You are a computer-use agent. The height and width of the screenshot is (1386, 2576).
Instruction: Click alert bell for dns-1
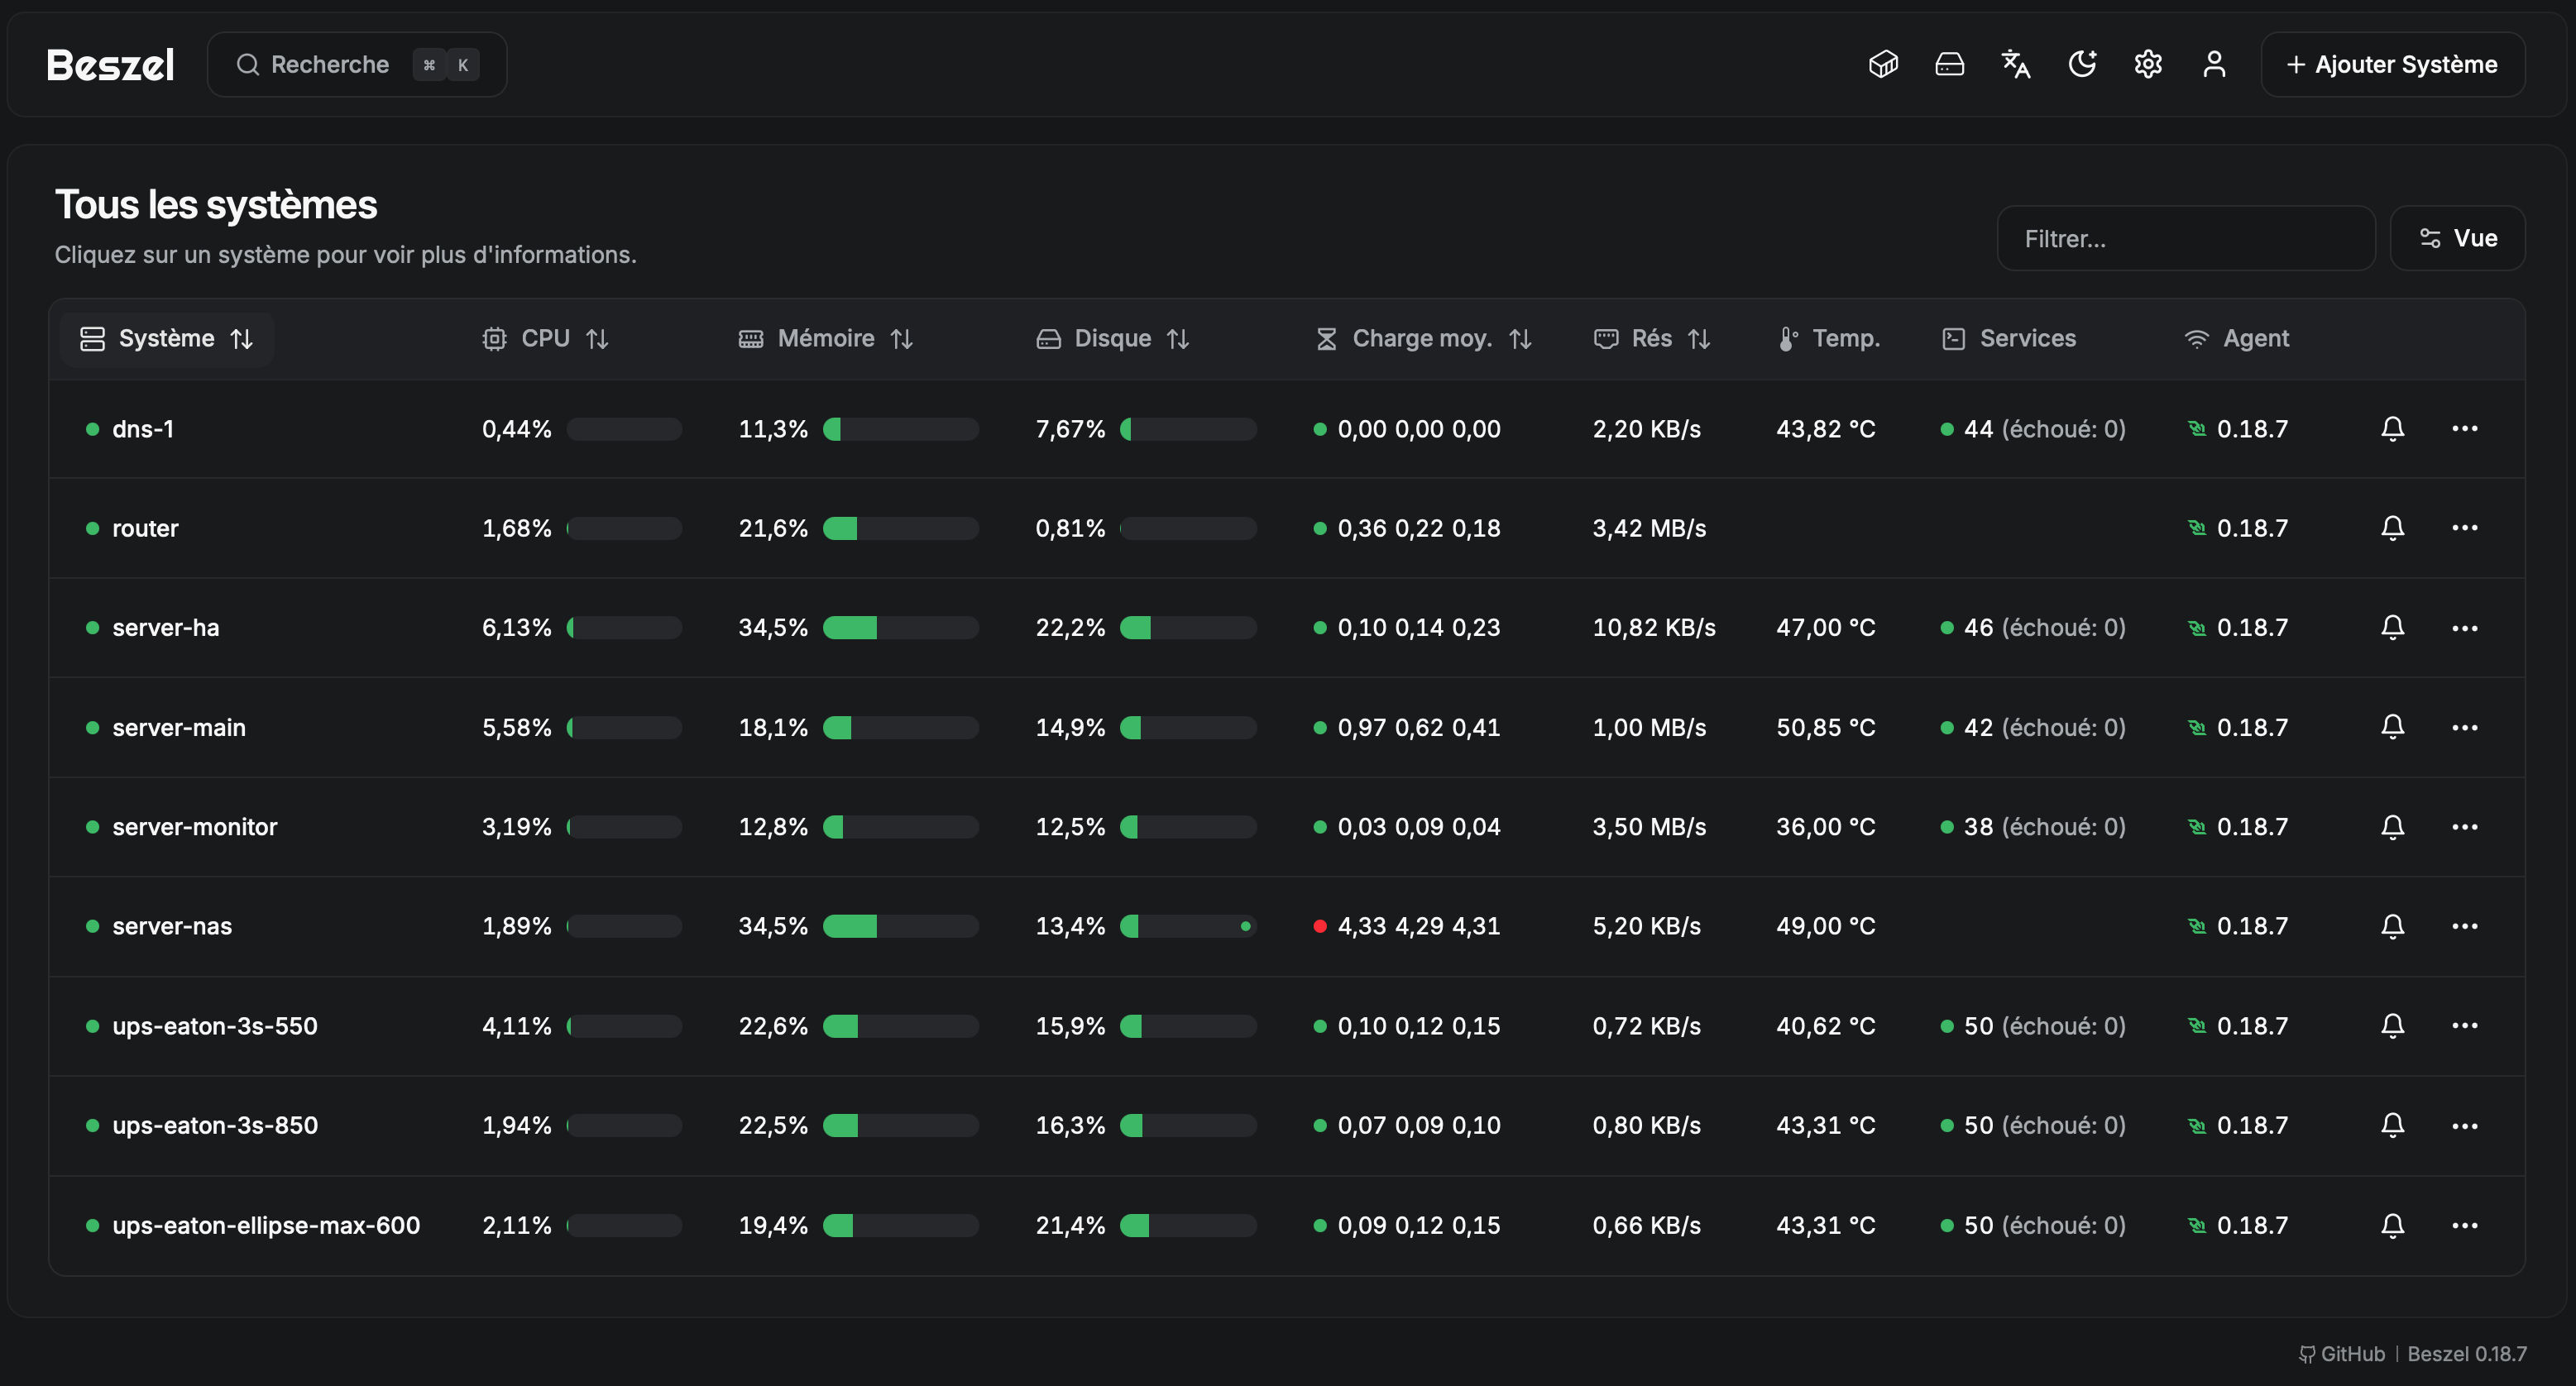tap(2392, 429)
